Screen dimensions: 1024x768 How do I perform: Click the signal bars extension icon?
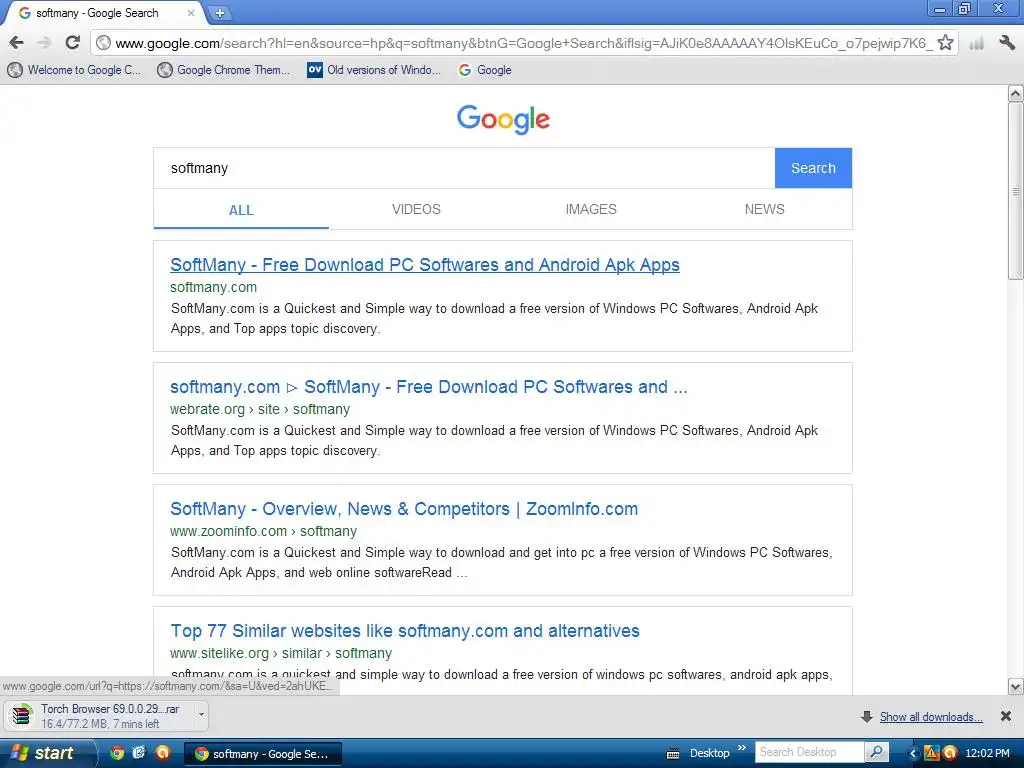[x=977, y=44]
